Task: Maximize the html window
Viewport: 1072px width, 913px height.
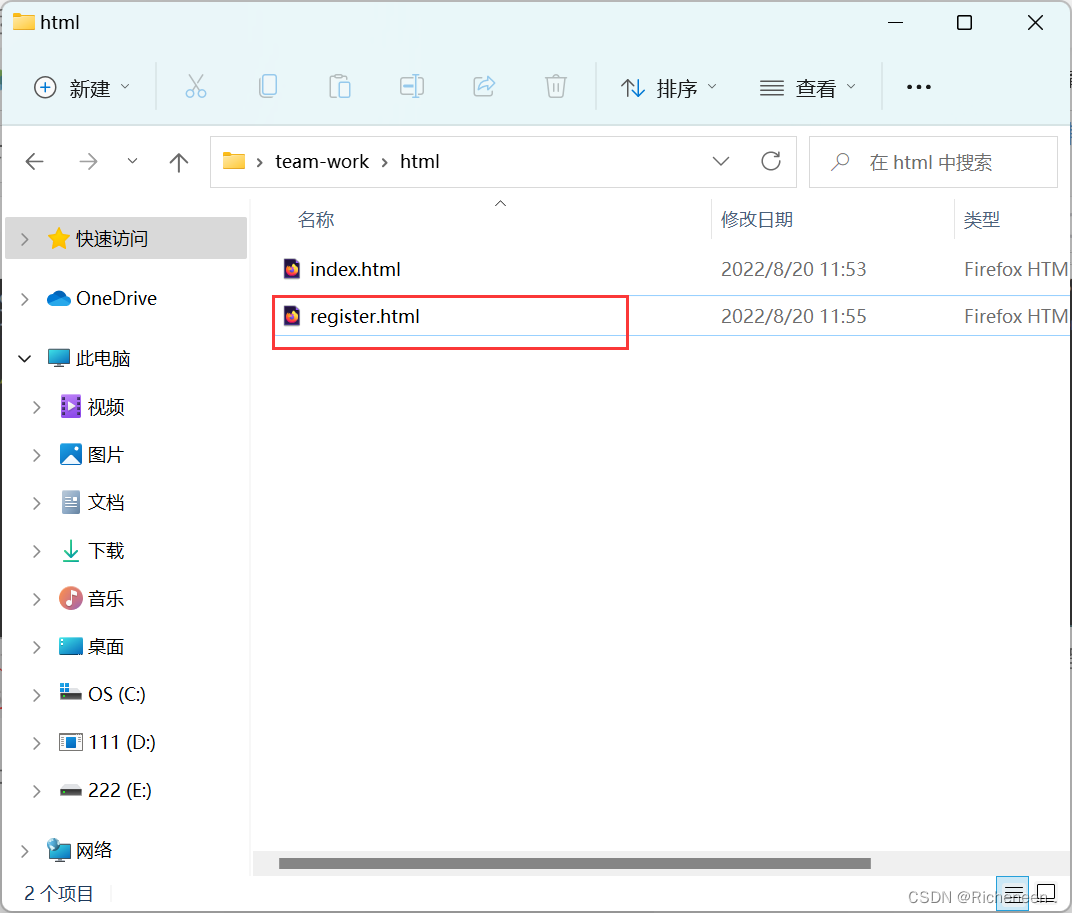Action: point(964,23)
